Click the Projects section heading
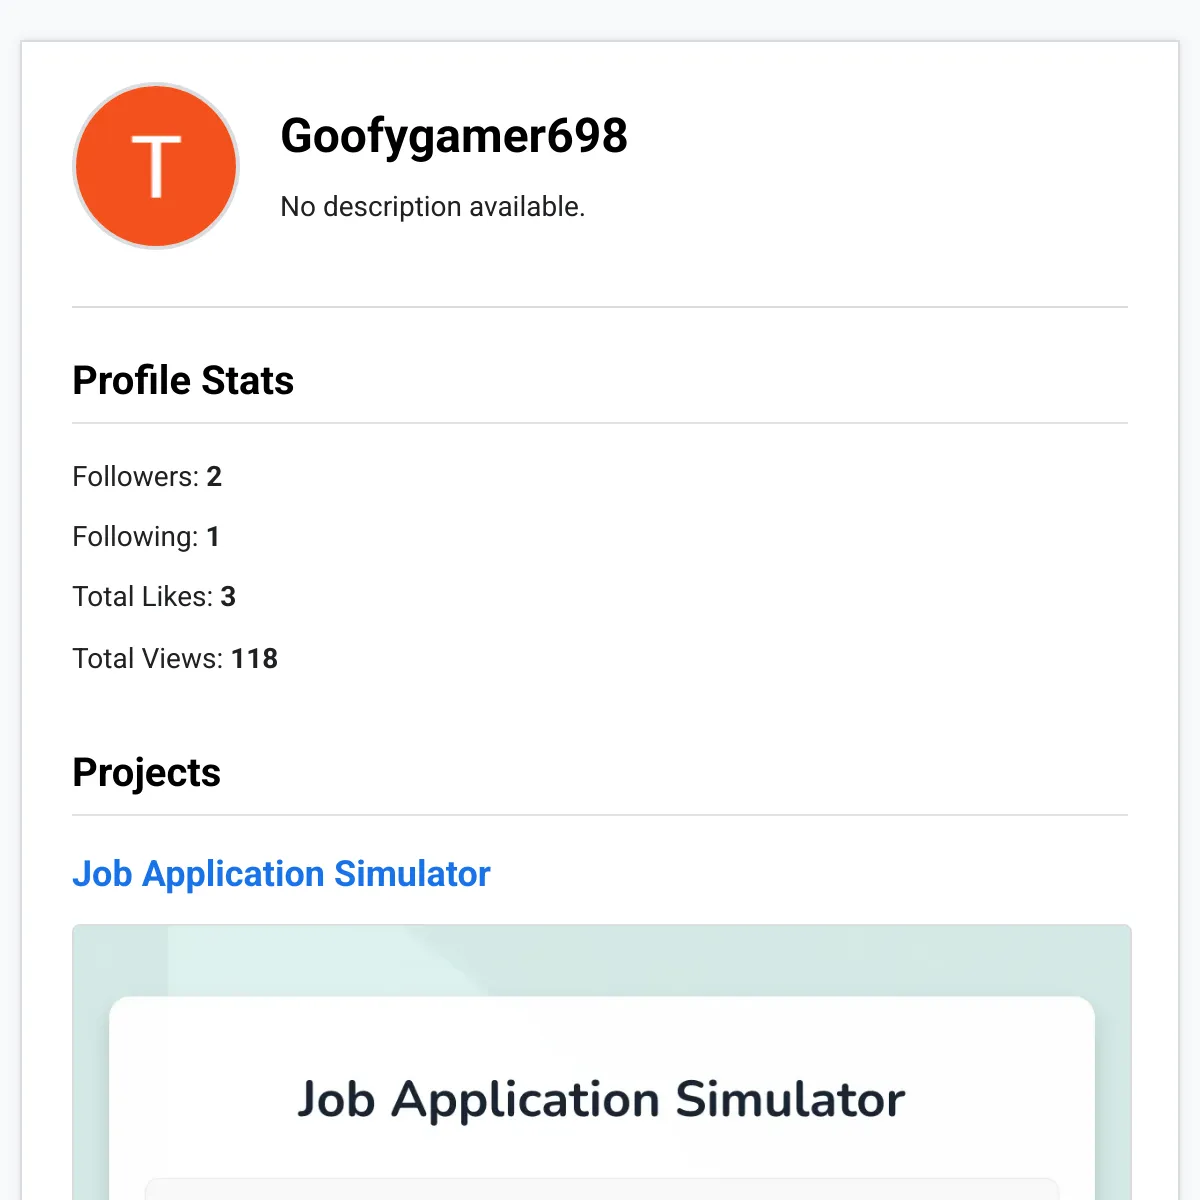Image resolution: width=1200 pixels, height=1200 pixels. coord(146,773)
